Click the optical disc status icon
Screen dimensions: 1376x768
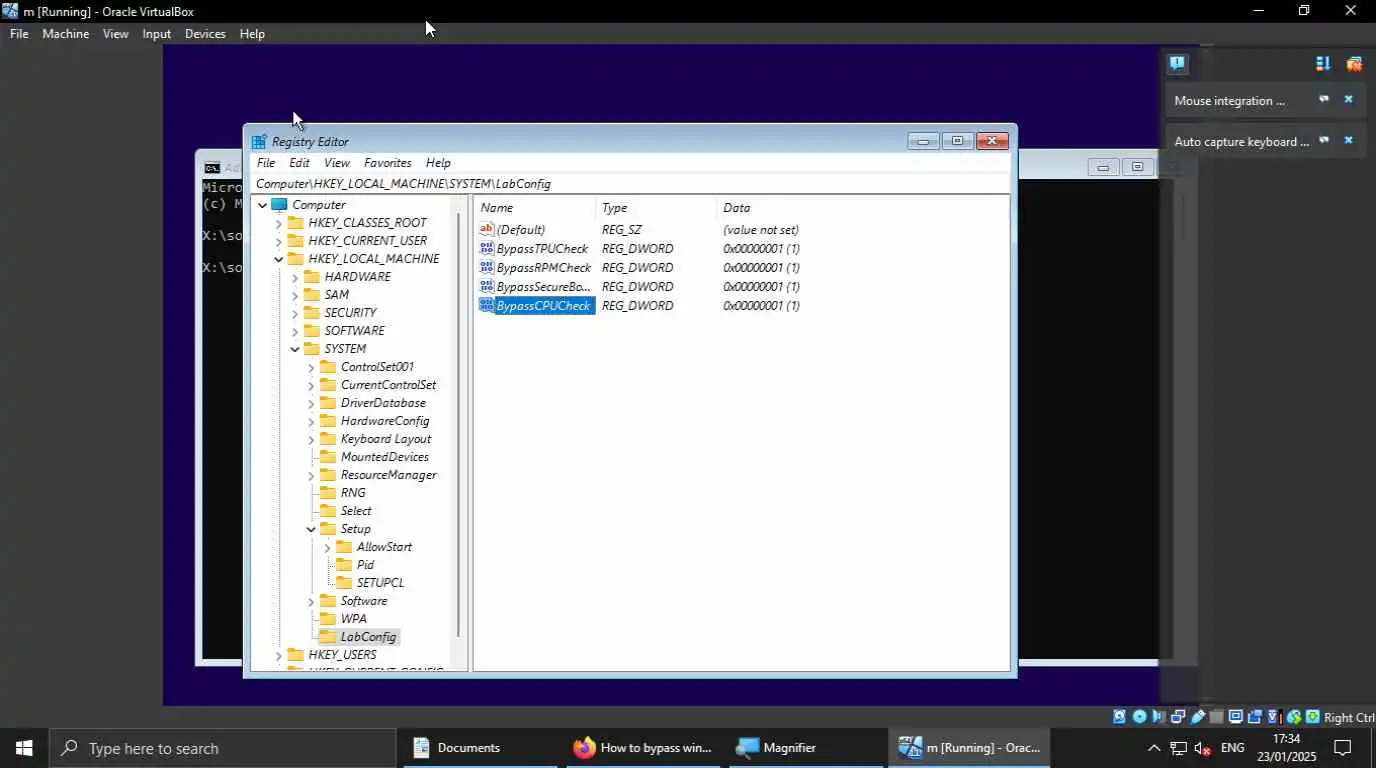(1139, 717)
